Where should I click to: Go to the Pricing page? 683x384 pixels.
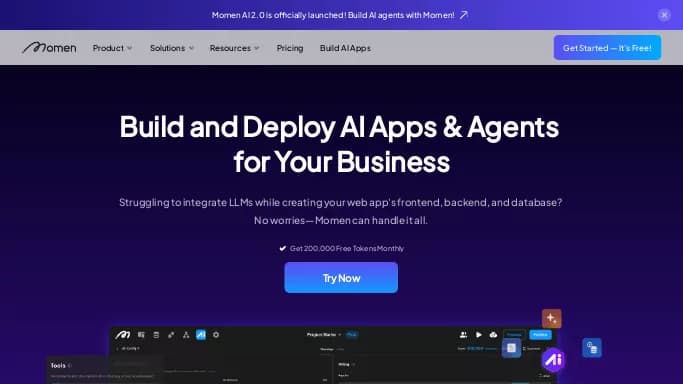(290, 48)
